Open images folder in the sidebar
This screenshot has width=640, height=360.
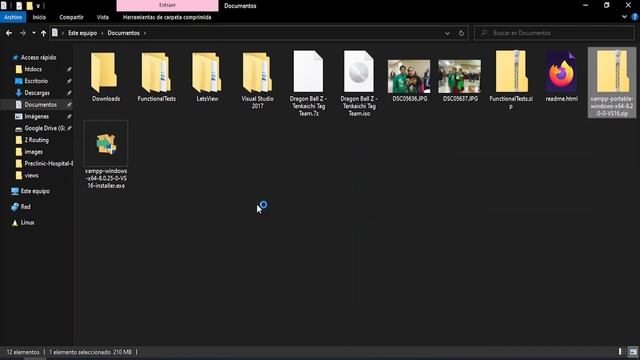(x=33, y=152)
